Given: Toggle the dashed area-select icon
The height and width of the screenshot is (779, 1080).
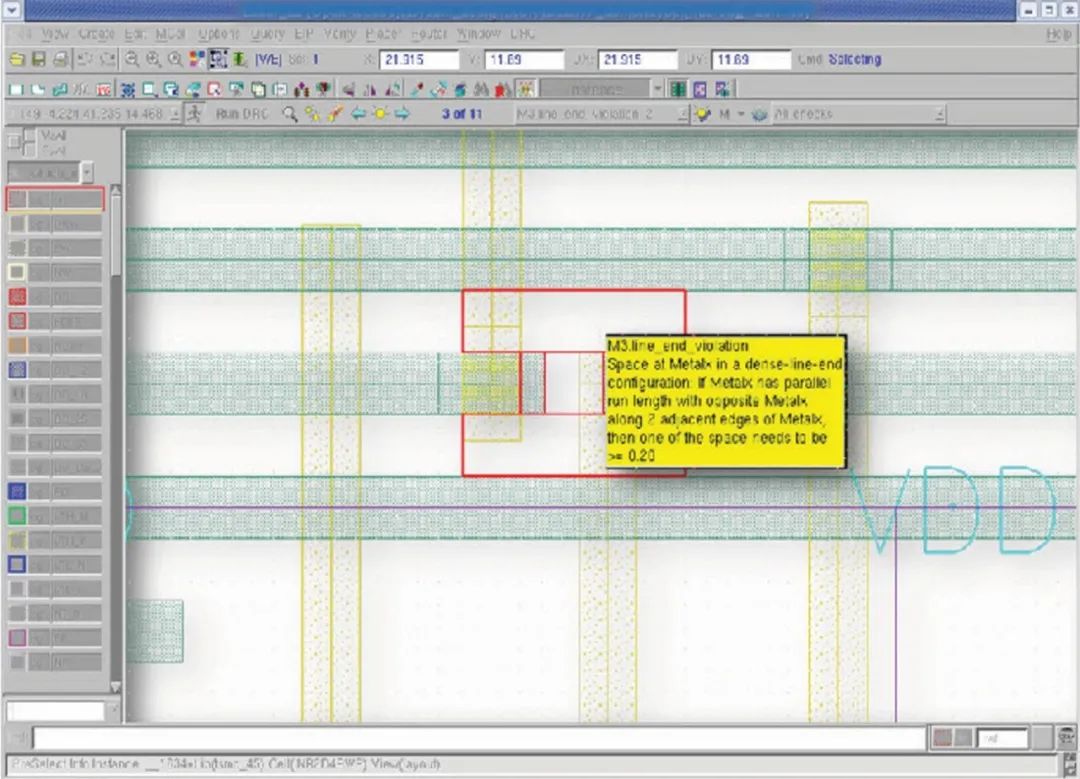Looking at the screenshot, I should tap(218, 60).
